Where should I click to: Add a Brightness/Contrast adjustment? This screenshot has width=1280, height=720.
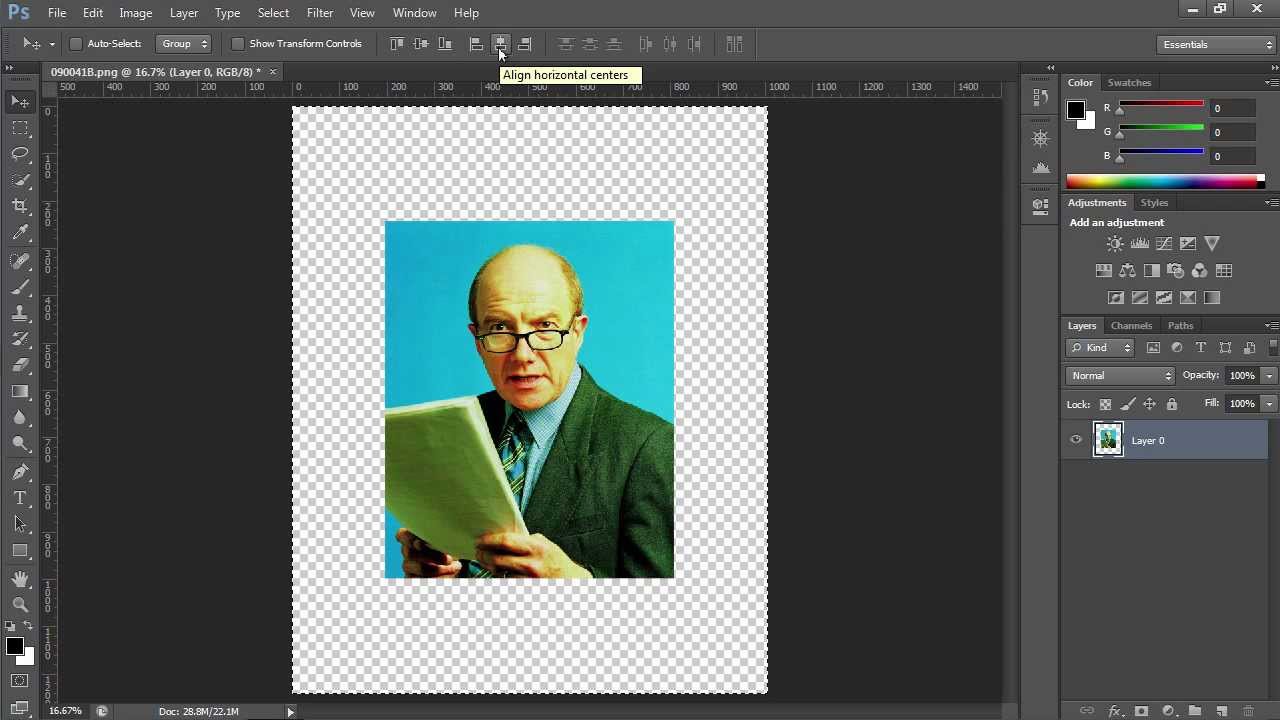click(x=1115, y=244)
